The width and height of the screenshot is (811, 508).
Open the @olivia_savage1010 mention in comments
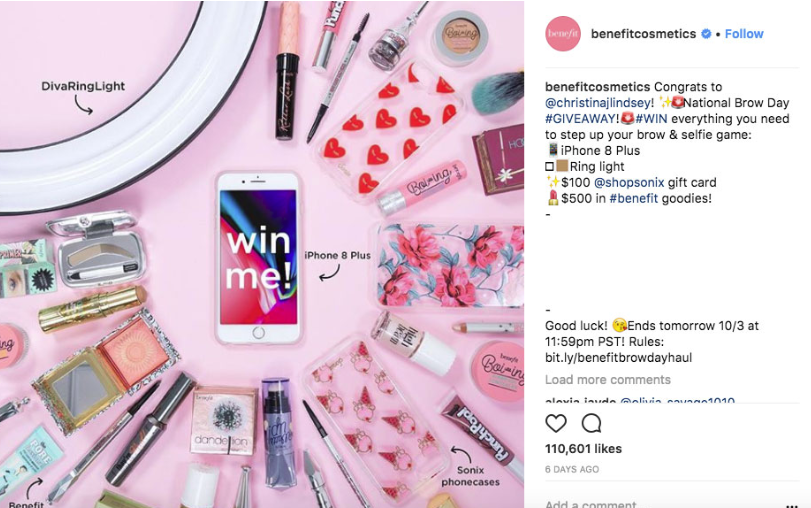coord(677,400)
